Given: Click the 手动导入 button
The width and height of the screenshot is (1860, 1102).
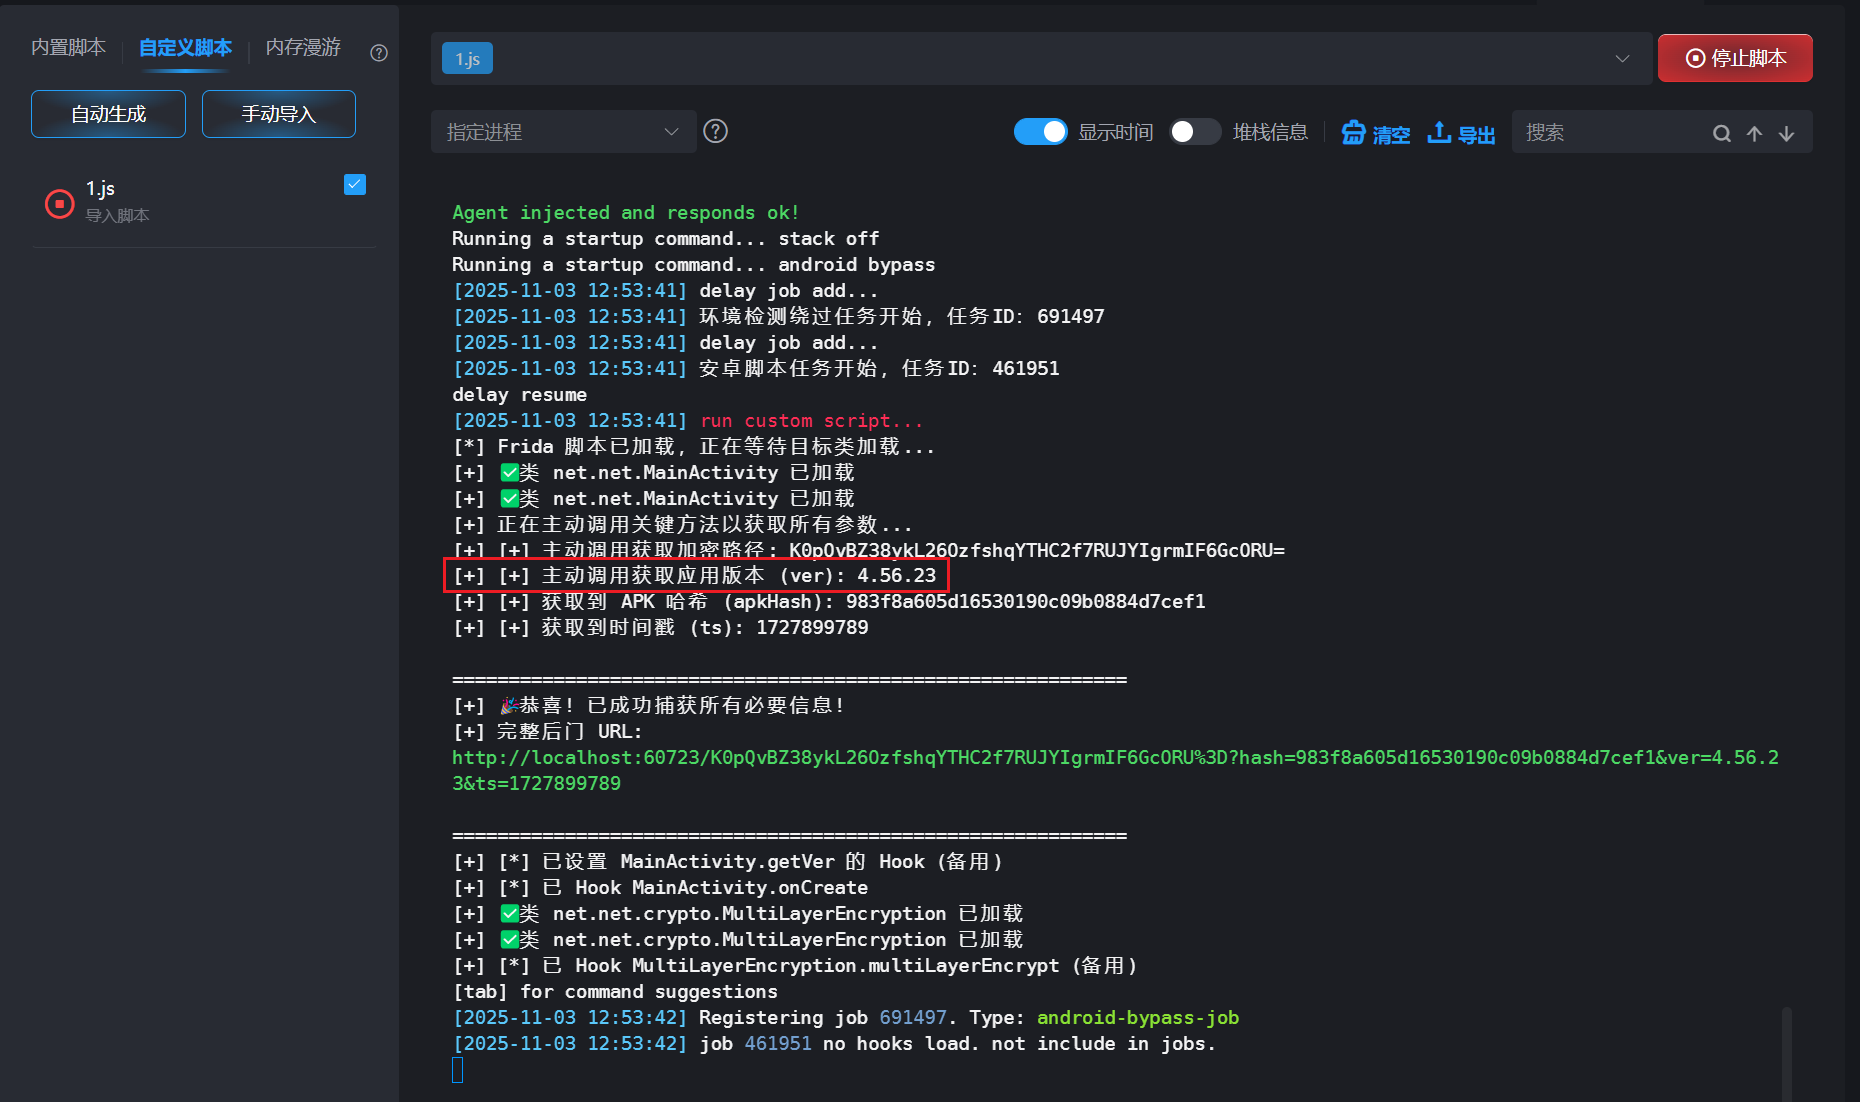Looking at the screenshot, I should click(278, 114).
